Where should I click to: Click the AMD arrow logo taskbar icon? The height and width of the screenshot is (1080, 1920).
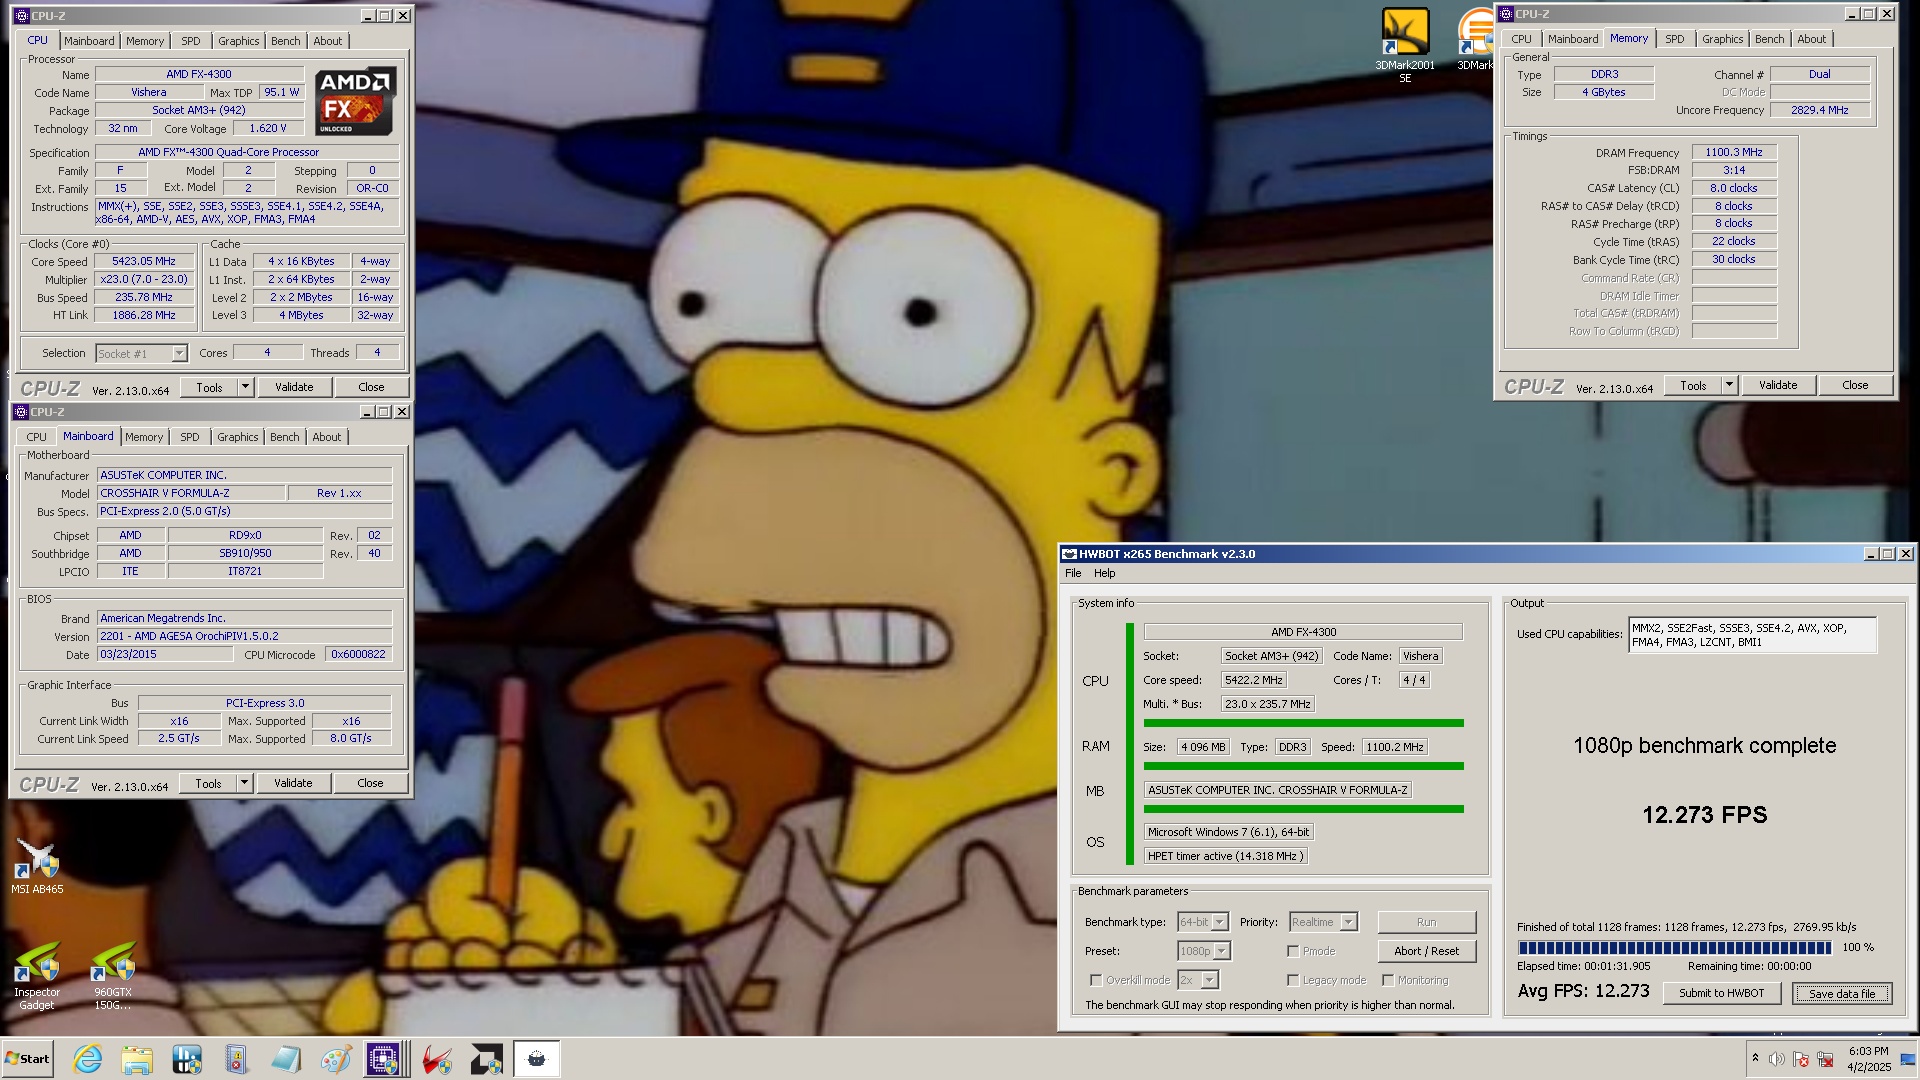click(487, 1059)
